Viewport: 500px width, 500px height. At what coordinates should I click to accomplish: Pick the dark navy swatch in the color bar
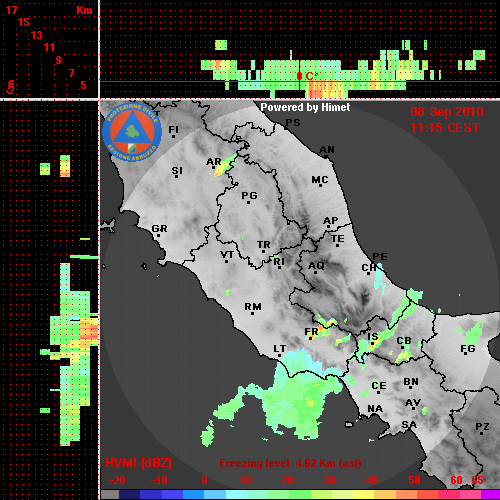pyautogui.click(x=129, y=494)
